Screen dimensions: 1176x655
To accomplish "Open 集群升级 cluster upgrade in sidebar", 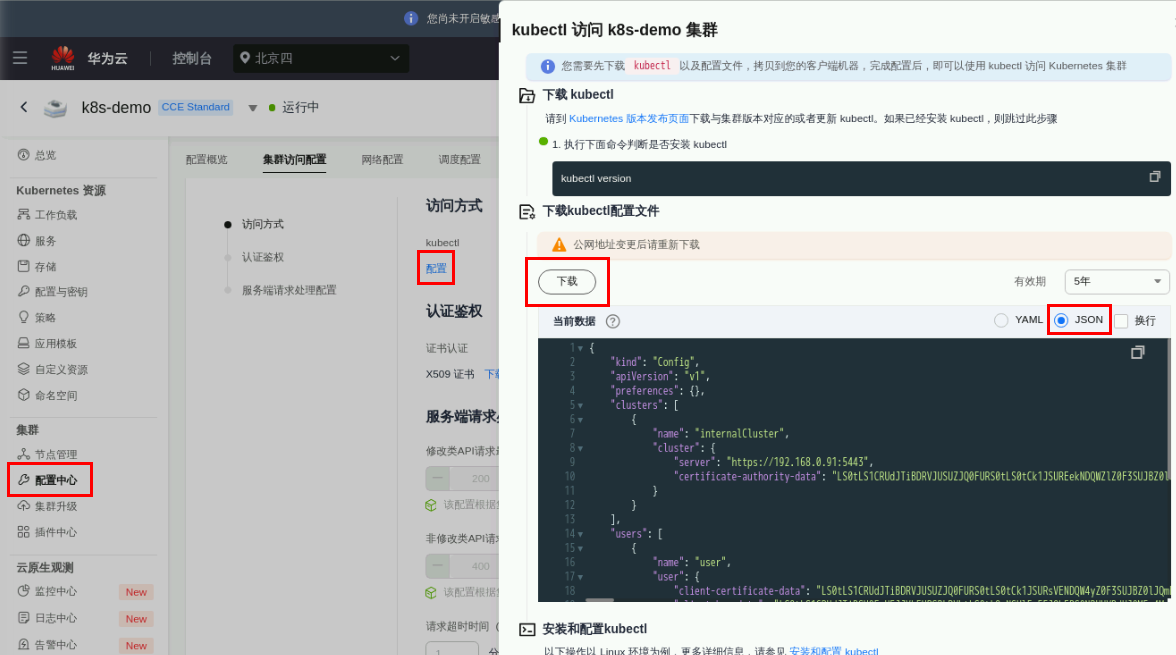I will (47, 506).
